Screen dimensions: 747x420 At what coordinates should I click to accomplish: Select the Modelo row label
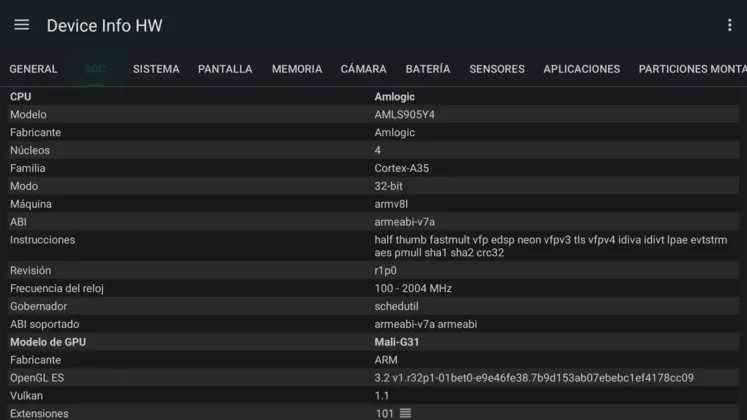point(28,114)
